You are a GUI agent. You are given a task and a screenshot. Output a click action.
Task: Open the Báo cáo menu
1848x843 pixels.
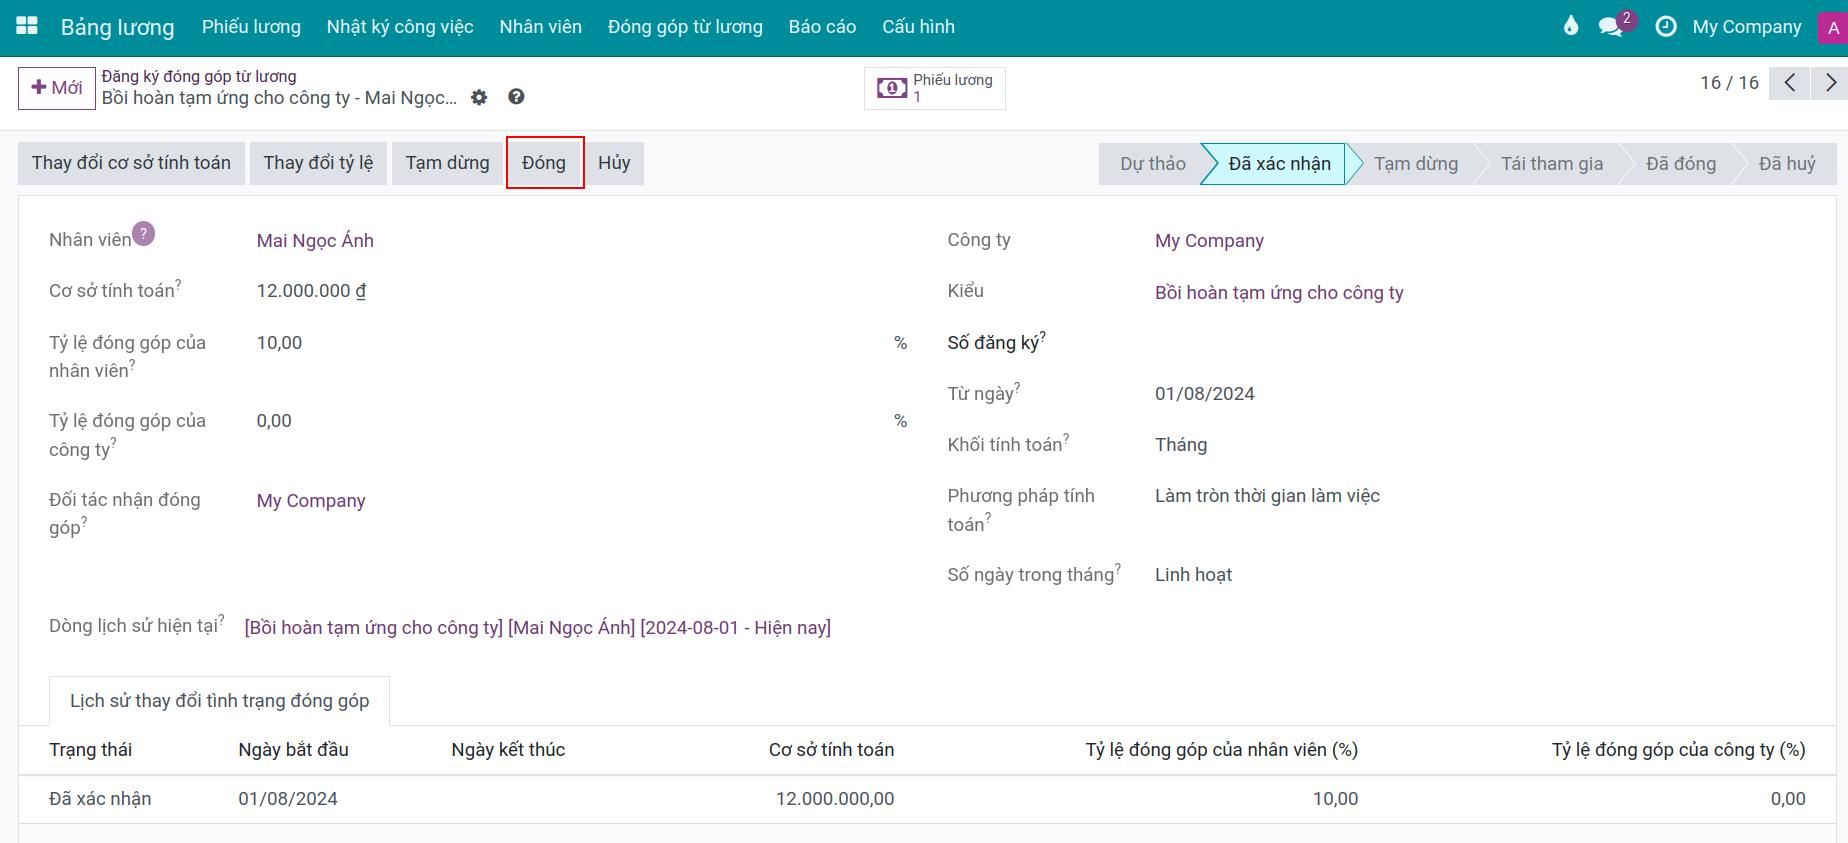click(x=822, y=27)
